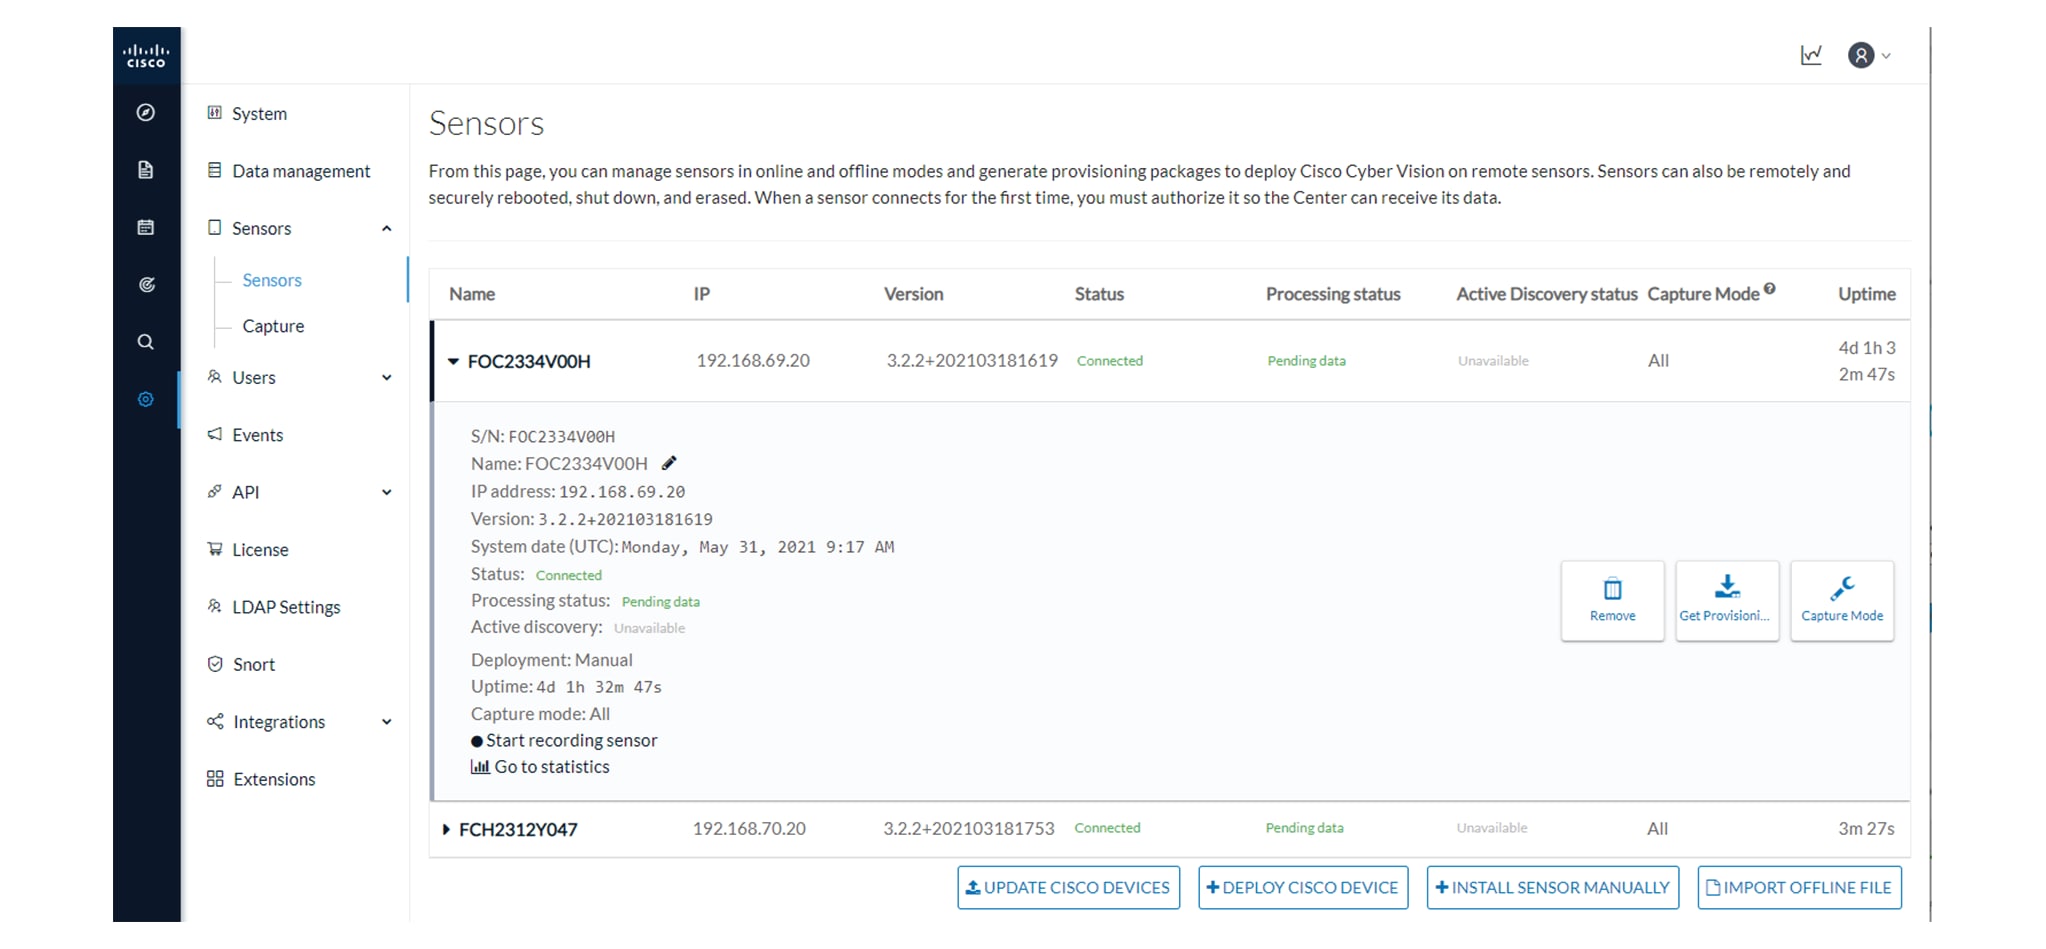This screenshot has width=2046, height=949.
Task: Expand the Users menu group
Action: coord(386,377)
